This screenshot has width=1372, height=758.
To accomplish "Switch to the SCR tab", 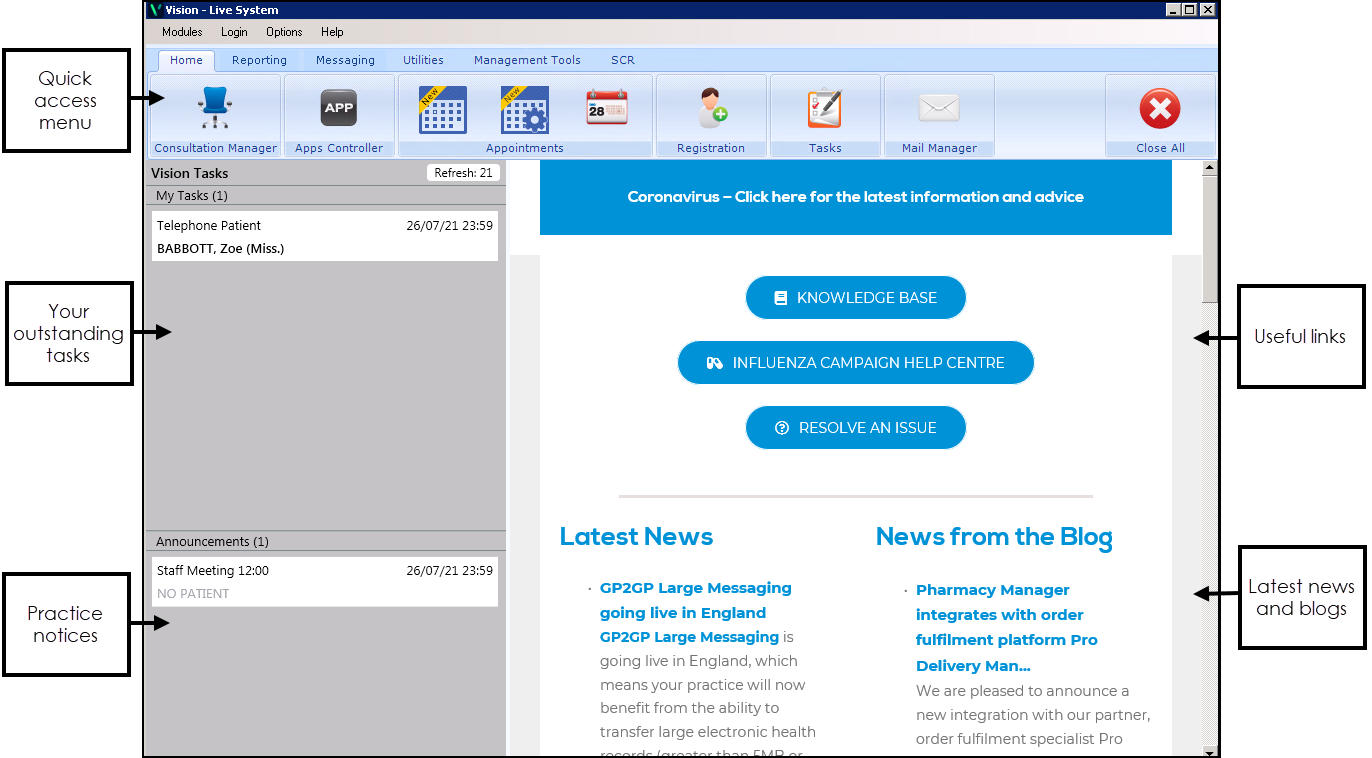I will pos(623,60).
